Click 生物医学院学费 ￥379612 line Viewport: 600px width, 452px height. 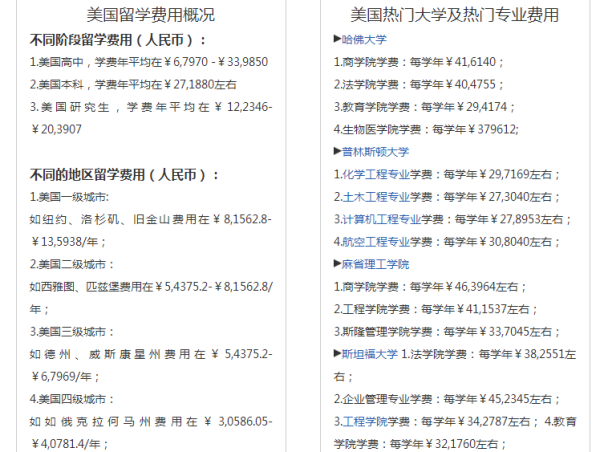point(426,129)
